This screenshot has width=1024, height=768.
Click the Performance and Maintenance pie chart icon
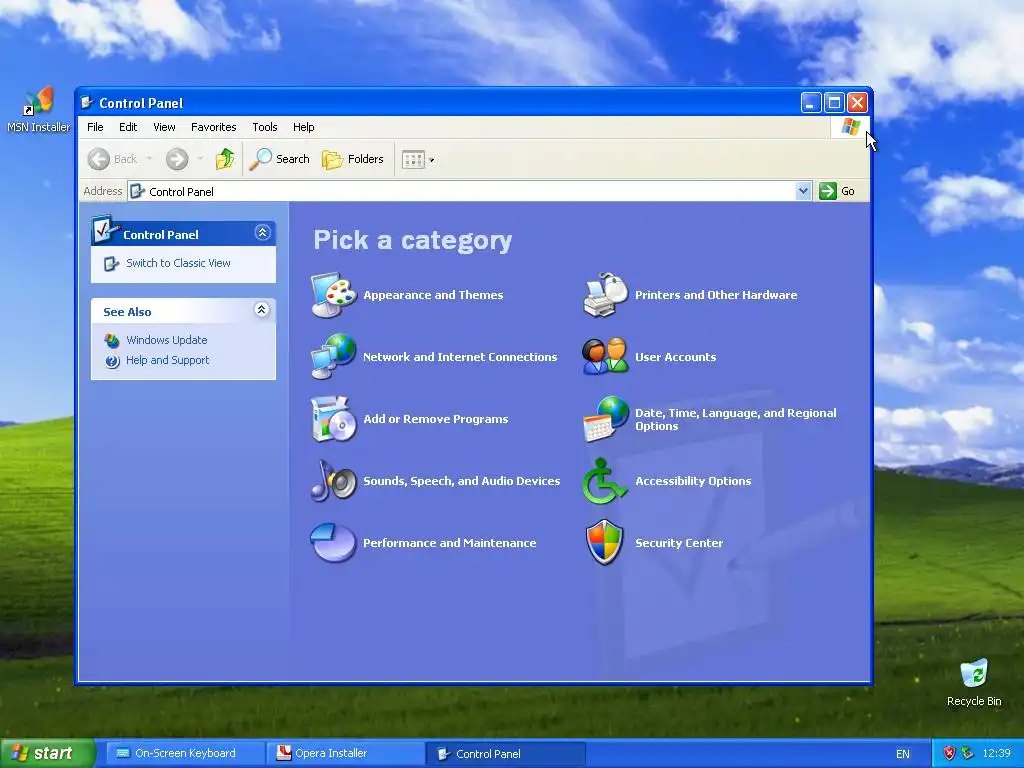coord(334,543)
